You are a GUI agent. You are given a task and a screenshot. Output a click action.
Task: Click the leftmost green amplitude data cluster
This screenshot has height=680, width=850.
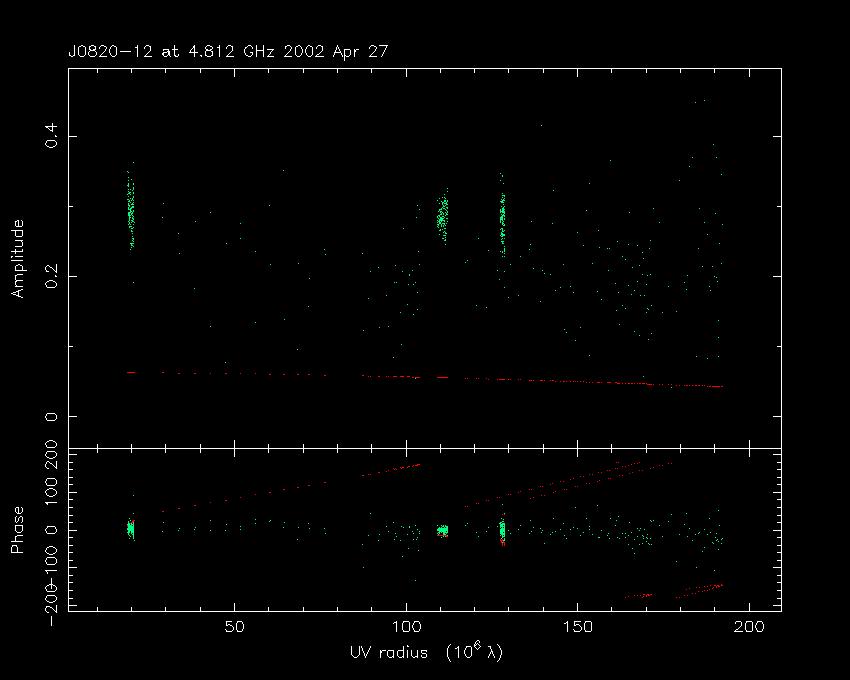(x=130, y=212)
